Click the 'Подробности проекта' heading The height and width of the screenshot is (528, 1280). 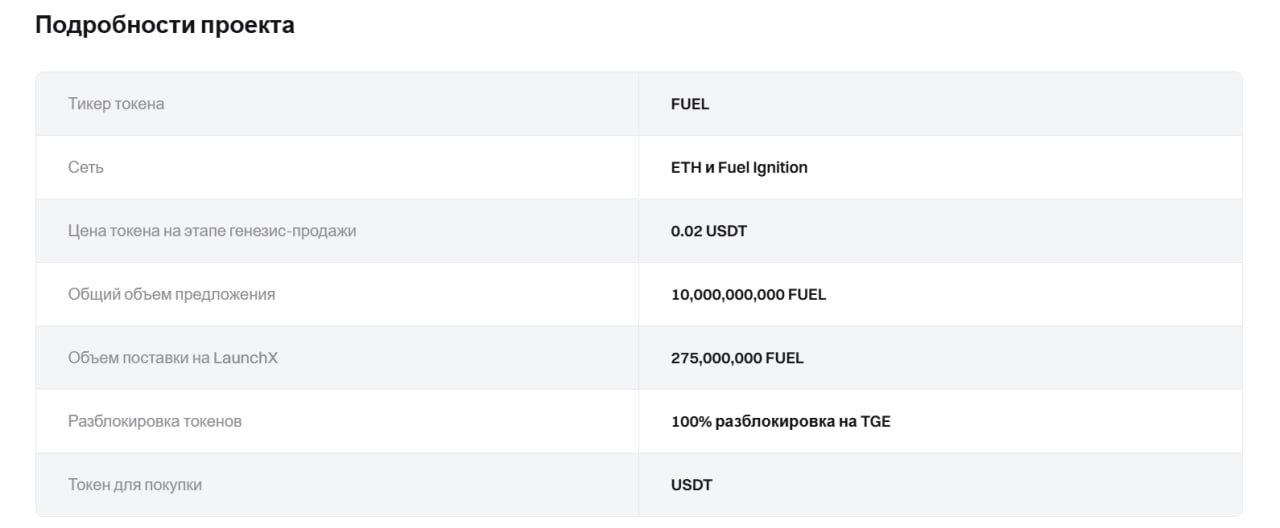tap(165, 26)
